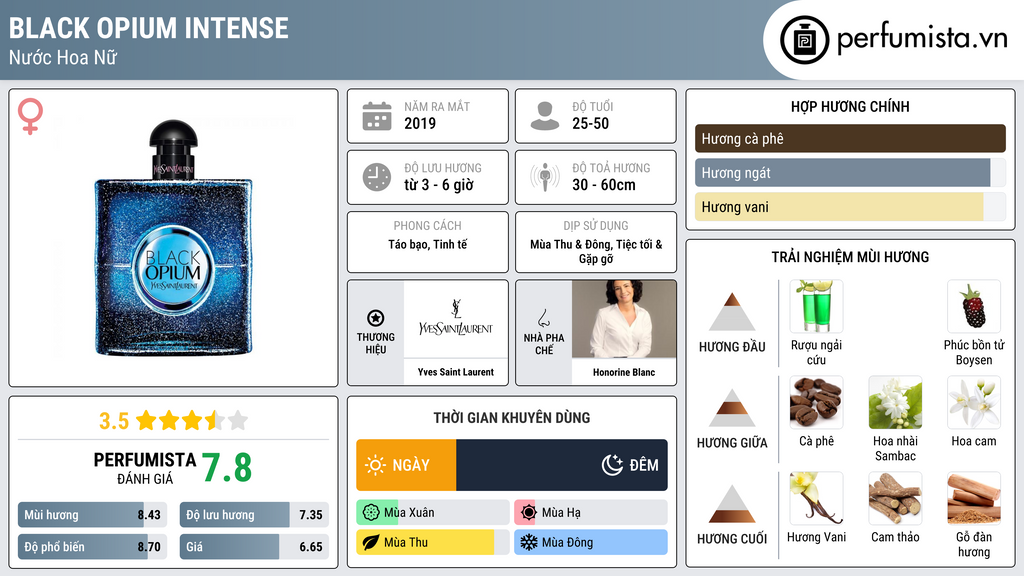
Task: Click the từ 3 - 6 giờ longevity value
Action: 439,185
